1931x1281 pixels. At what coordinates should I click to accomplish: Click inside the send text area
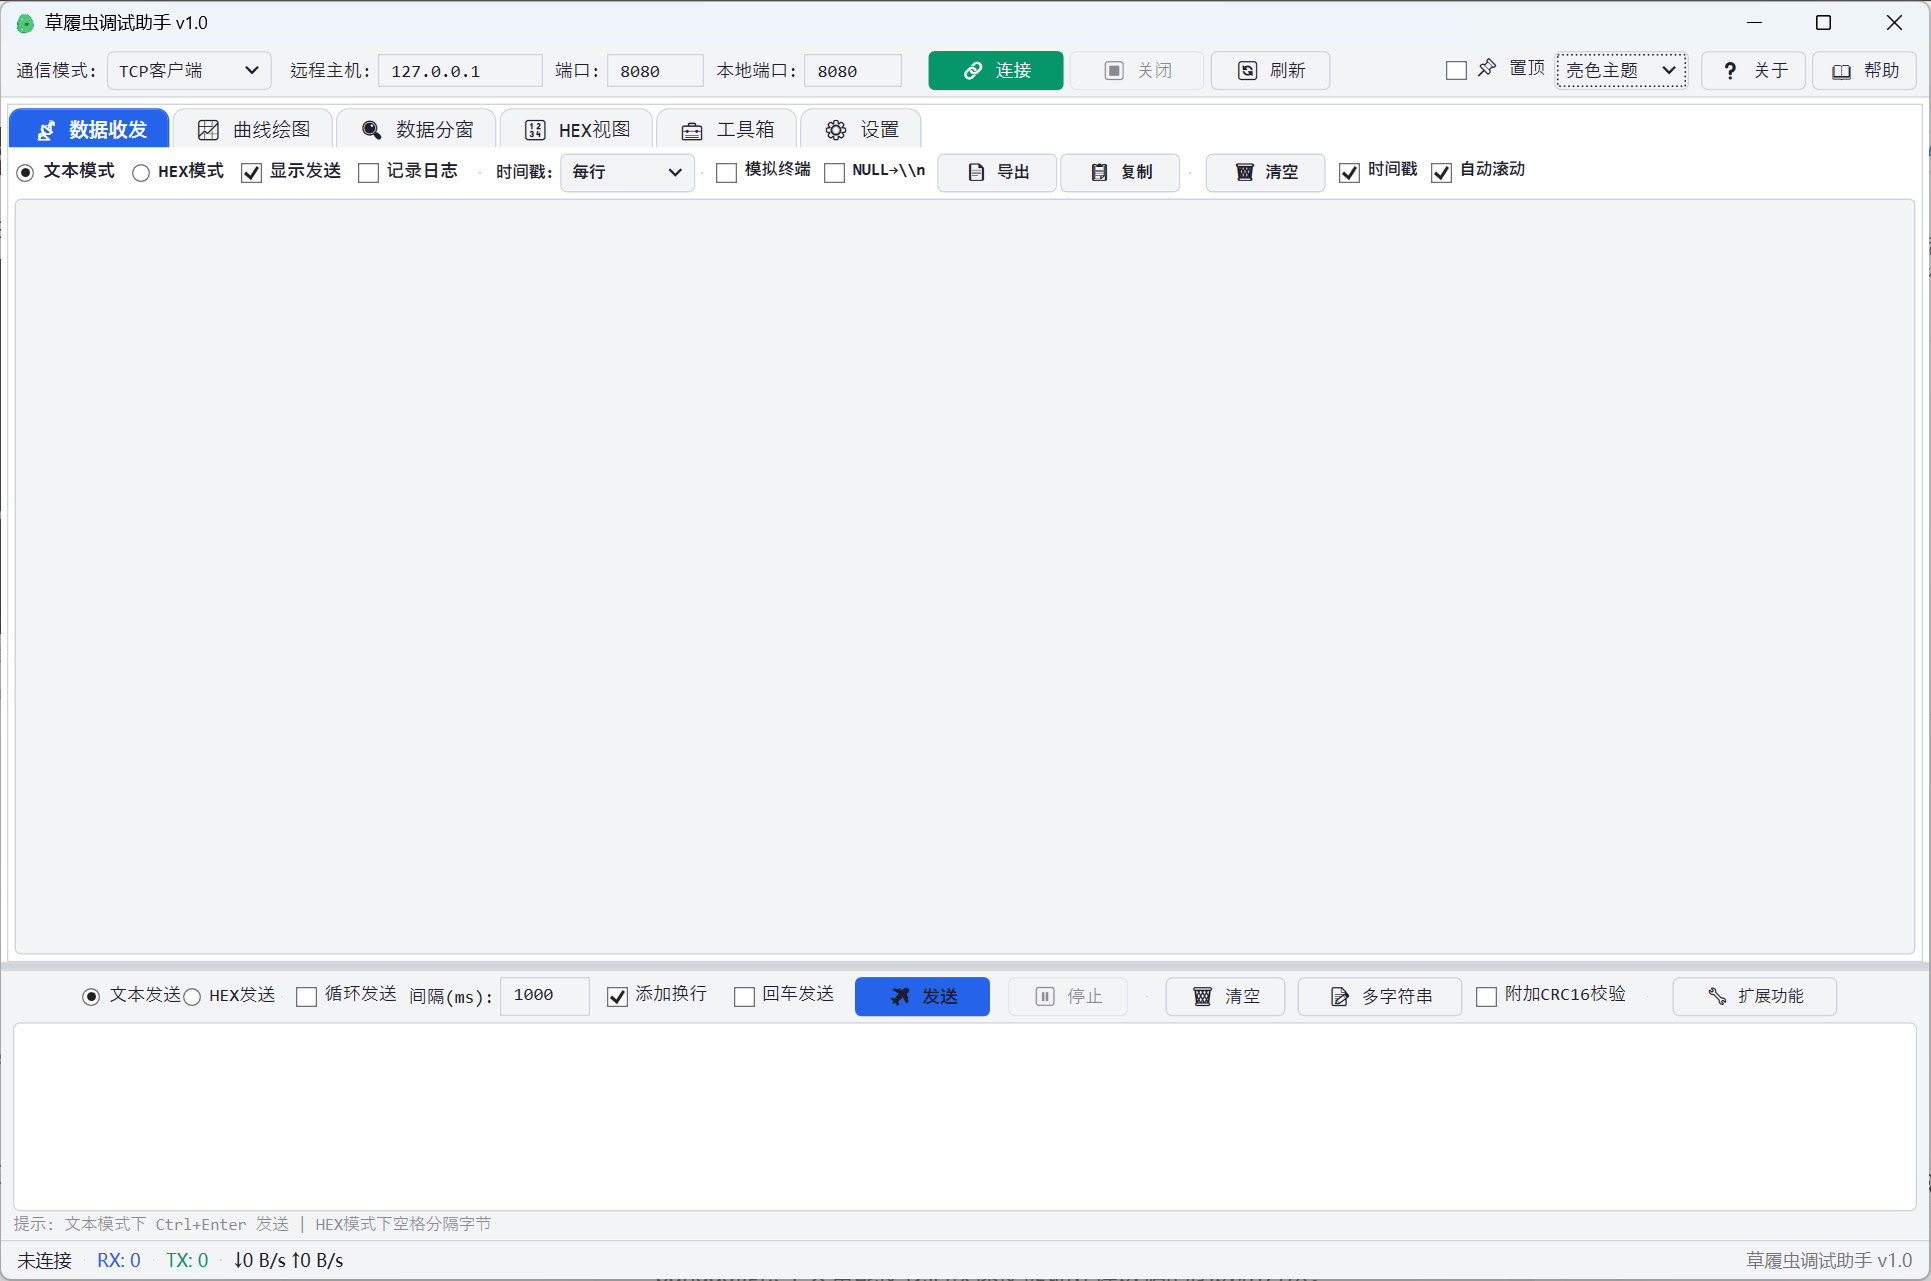(965, 1116)
